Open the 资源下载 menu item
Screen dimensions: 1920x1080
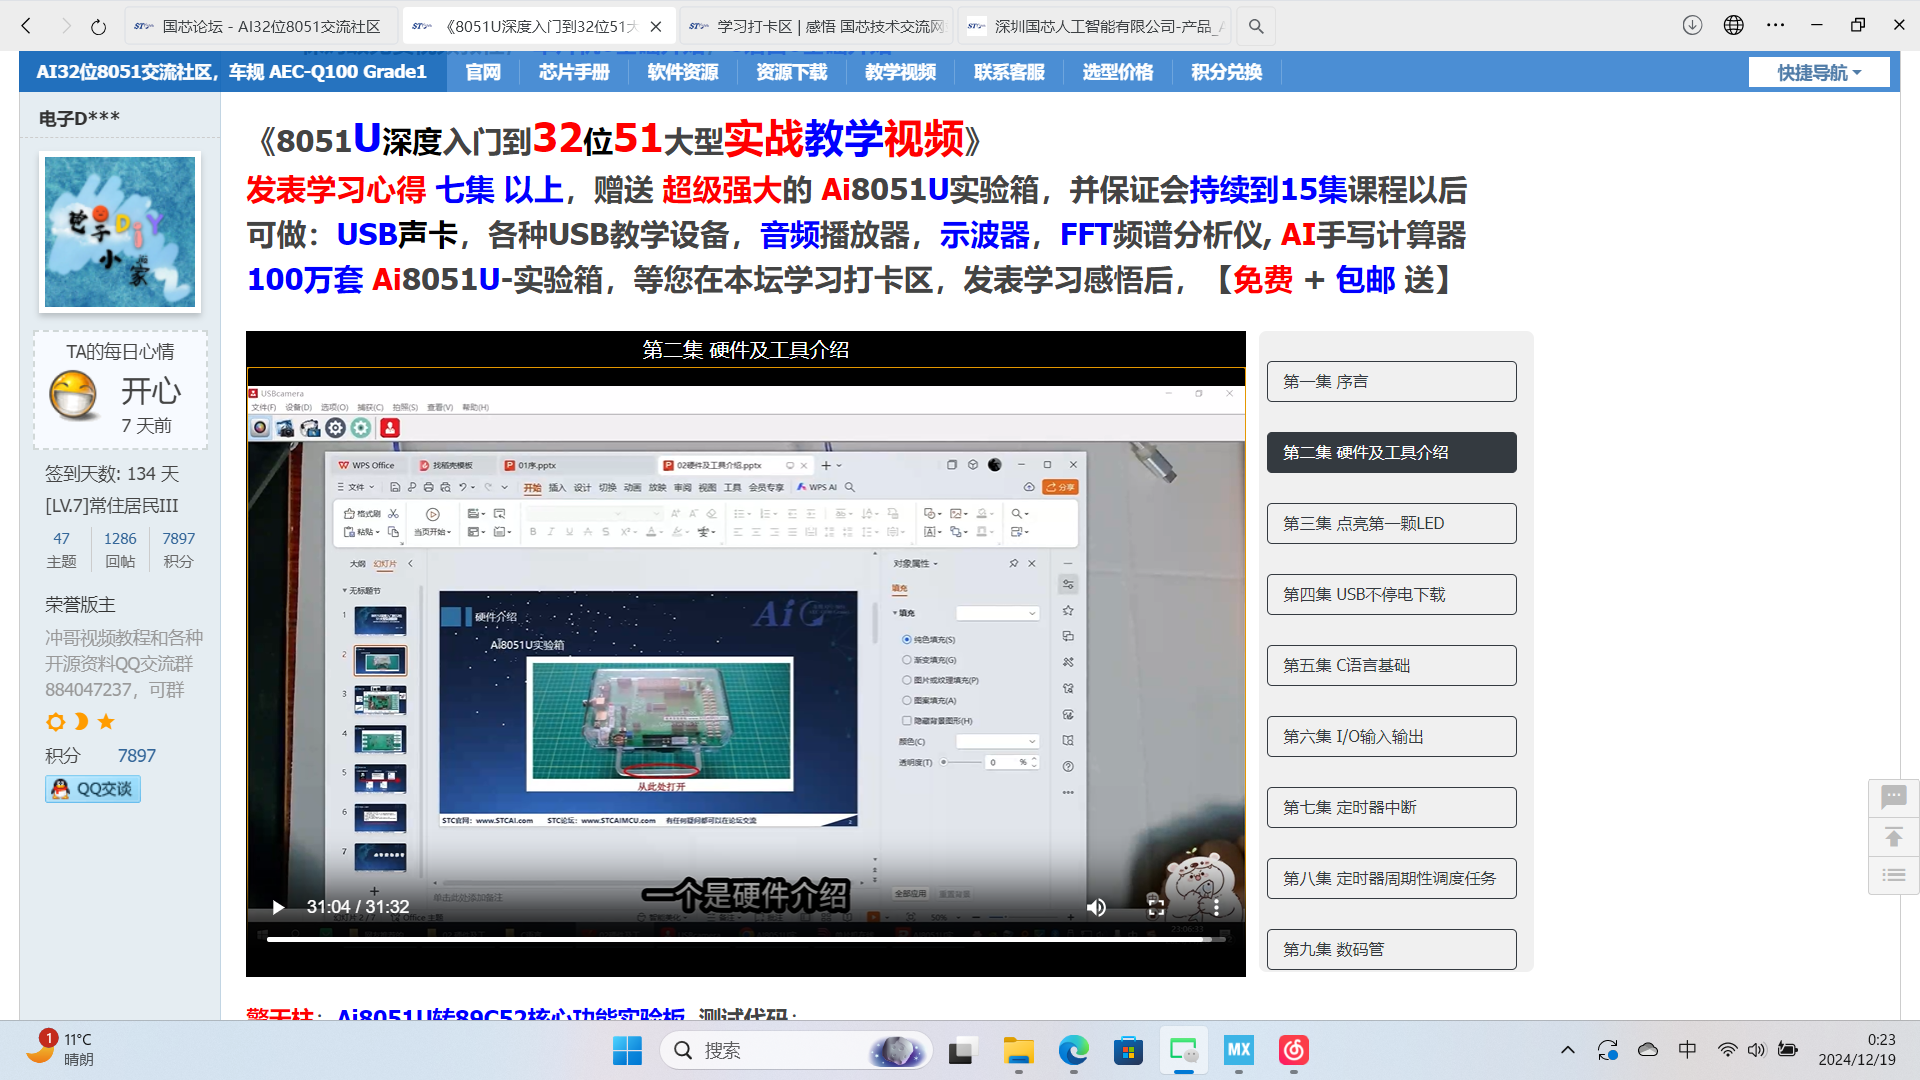[792, 72]
